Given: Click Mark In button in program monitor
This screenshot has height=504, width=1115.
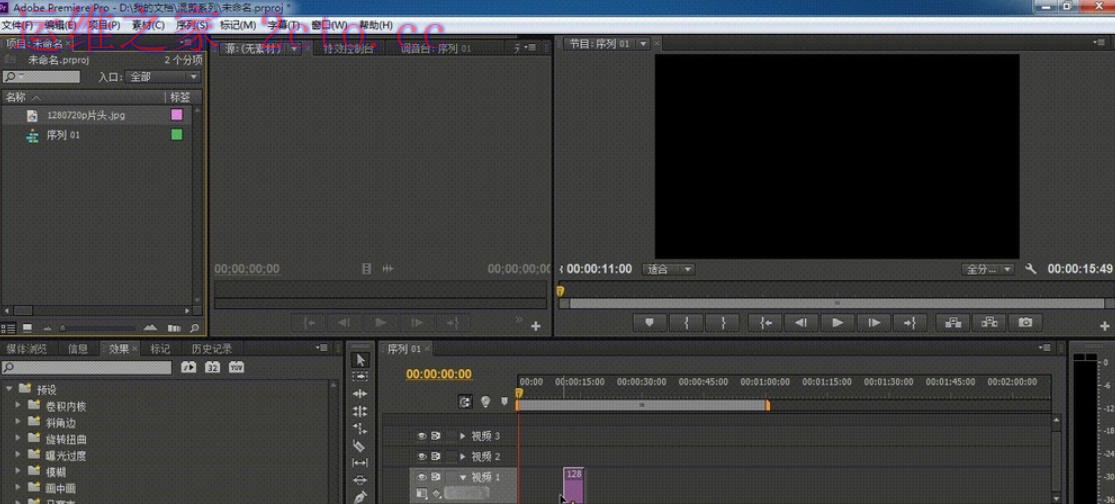Looking at the screenshot, I should pyautogui.click(x=686, y=323).
